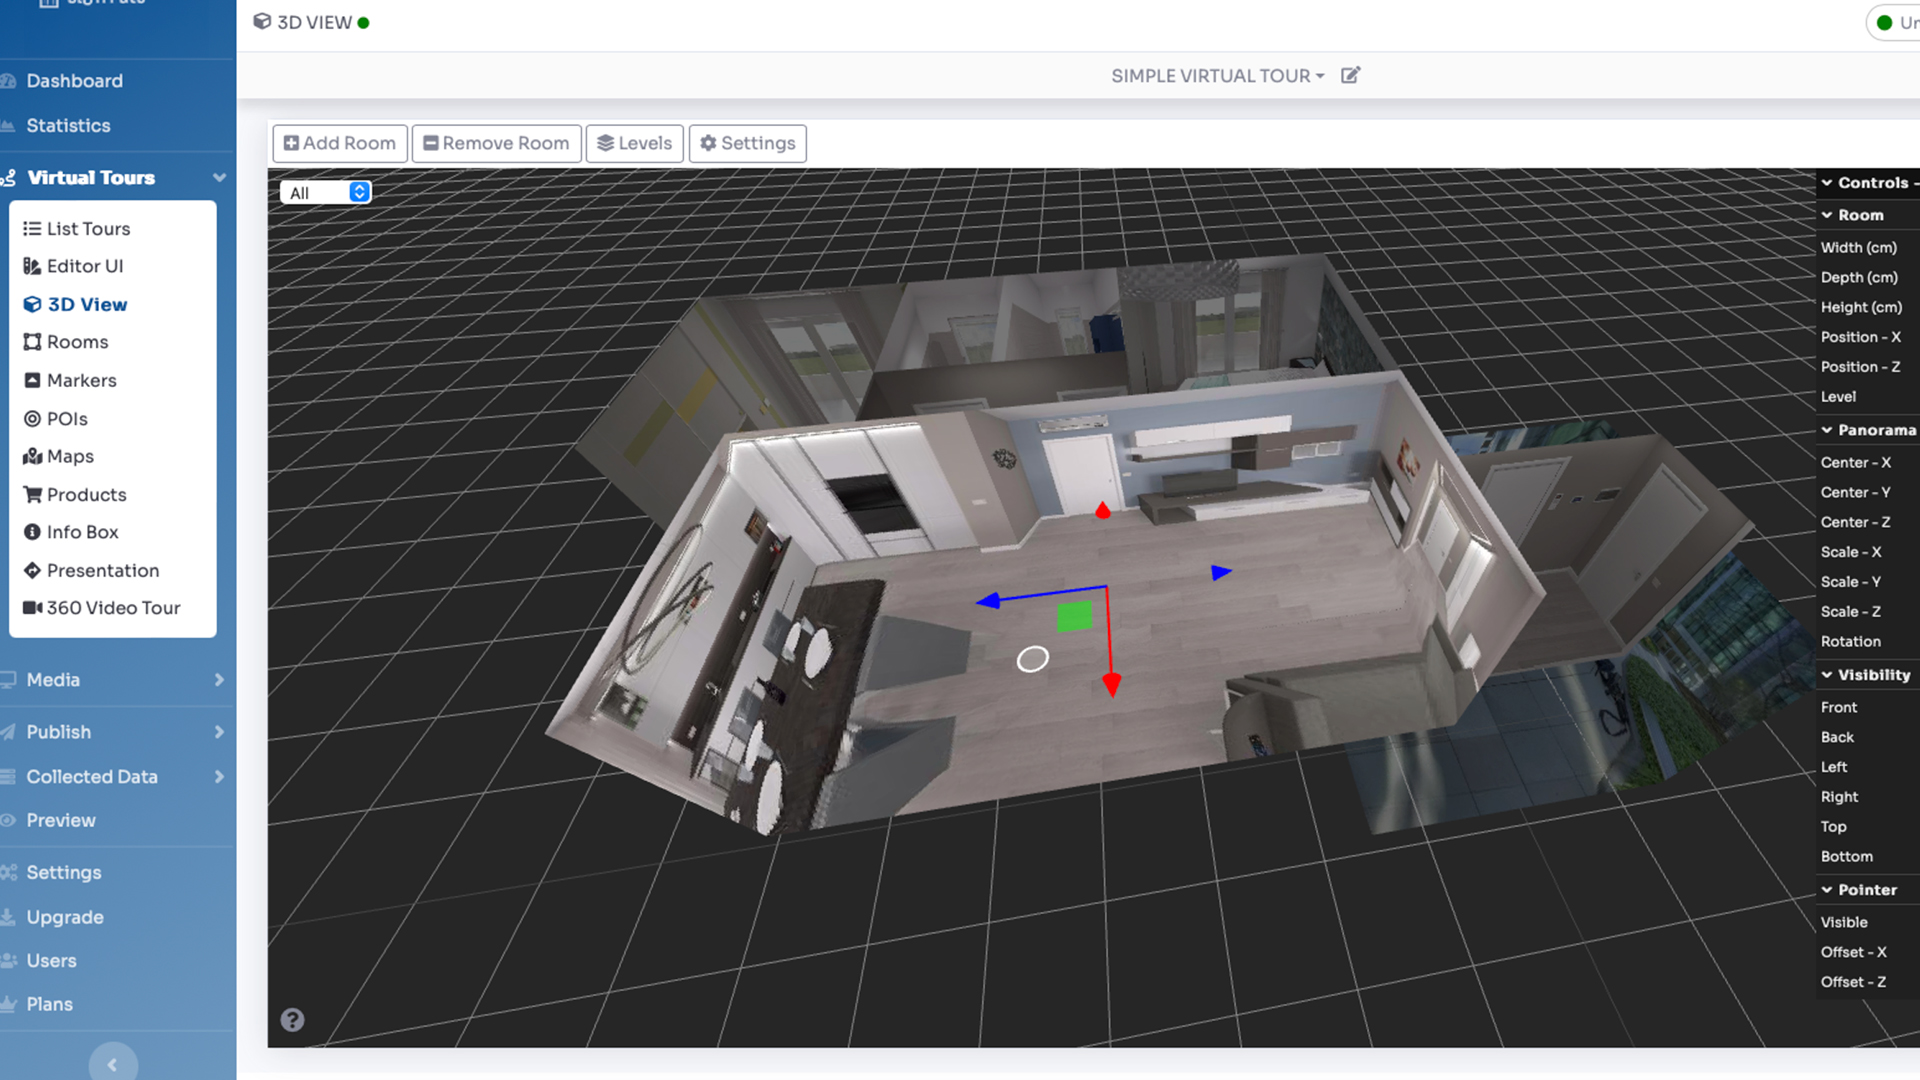Open Plans in the sidebar
The height and width of the screenshot is (1080, 1920).
pyautogui.click(x=49, y=1005)
